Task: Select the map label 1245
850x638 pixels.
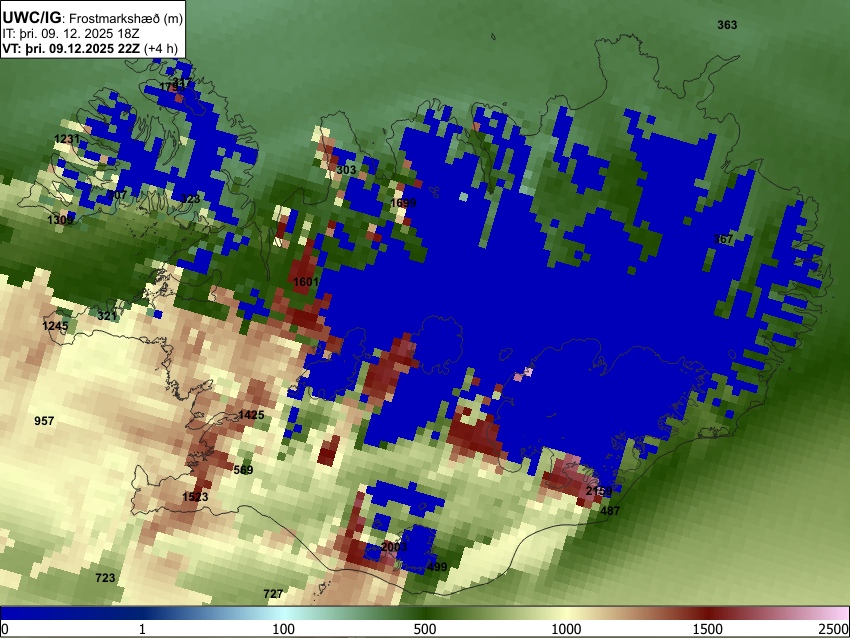Action: coord(55,326)
